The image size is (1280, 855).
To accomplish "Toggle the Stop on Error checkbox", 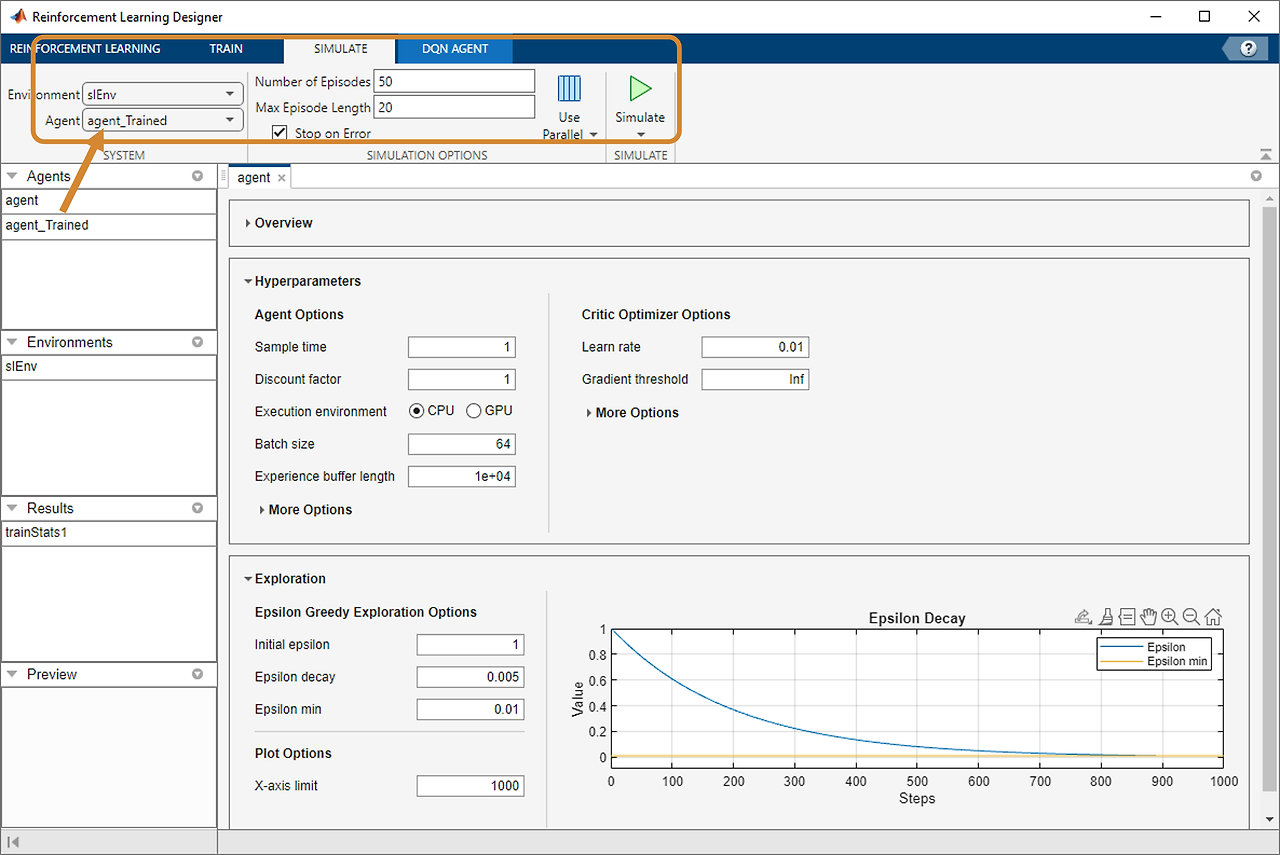I will 279,133.
